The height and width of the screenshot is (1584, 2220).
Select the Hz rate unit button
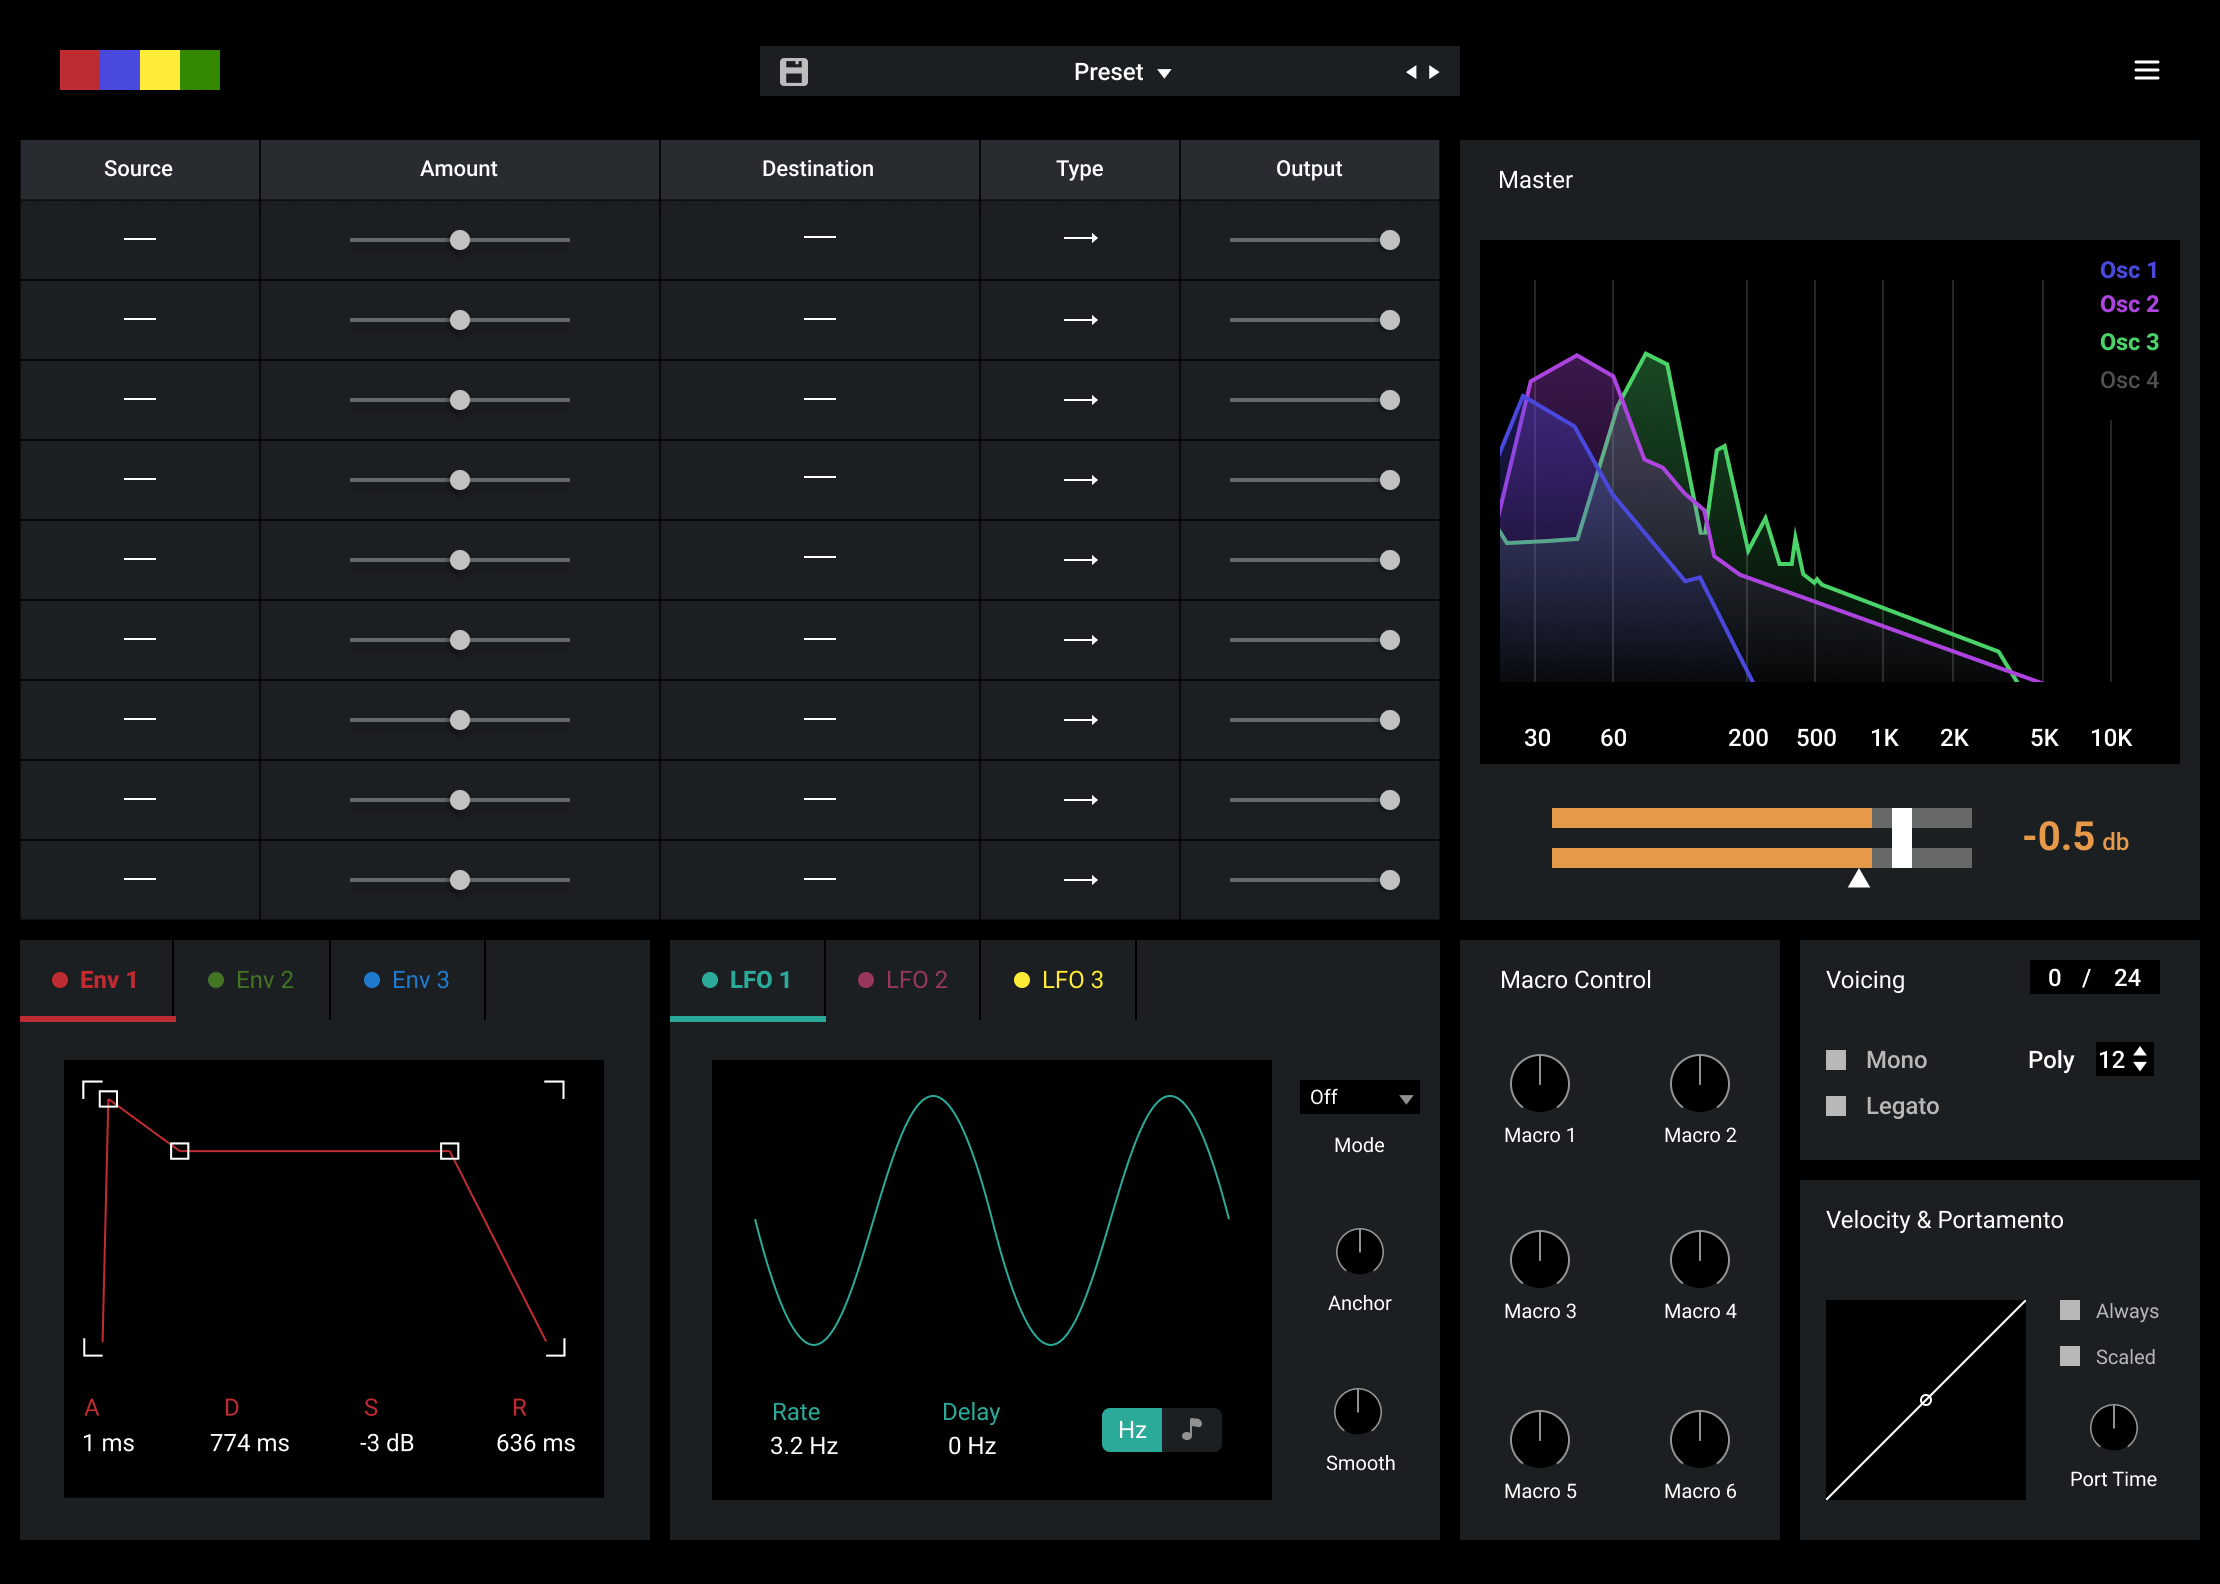(1132, 1429)
